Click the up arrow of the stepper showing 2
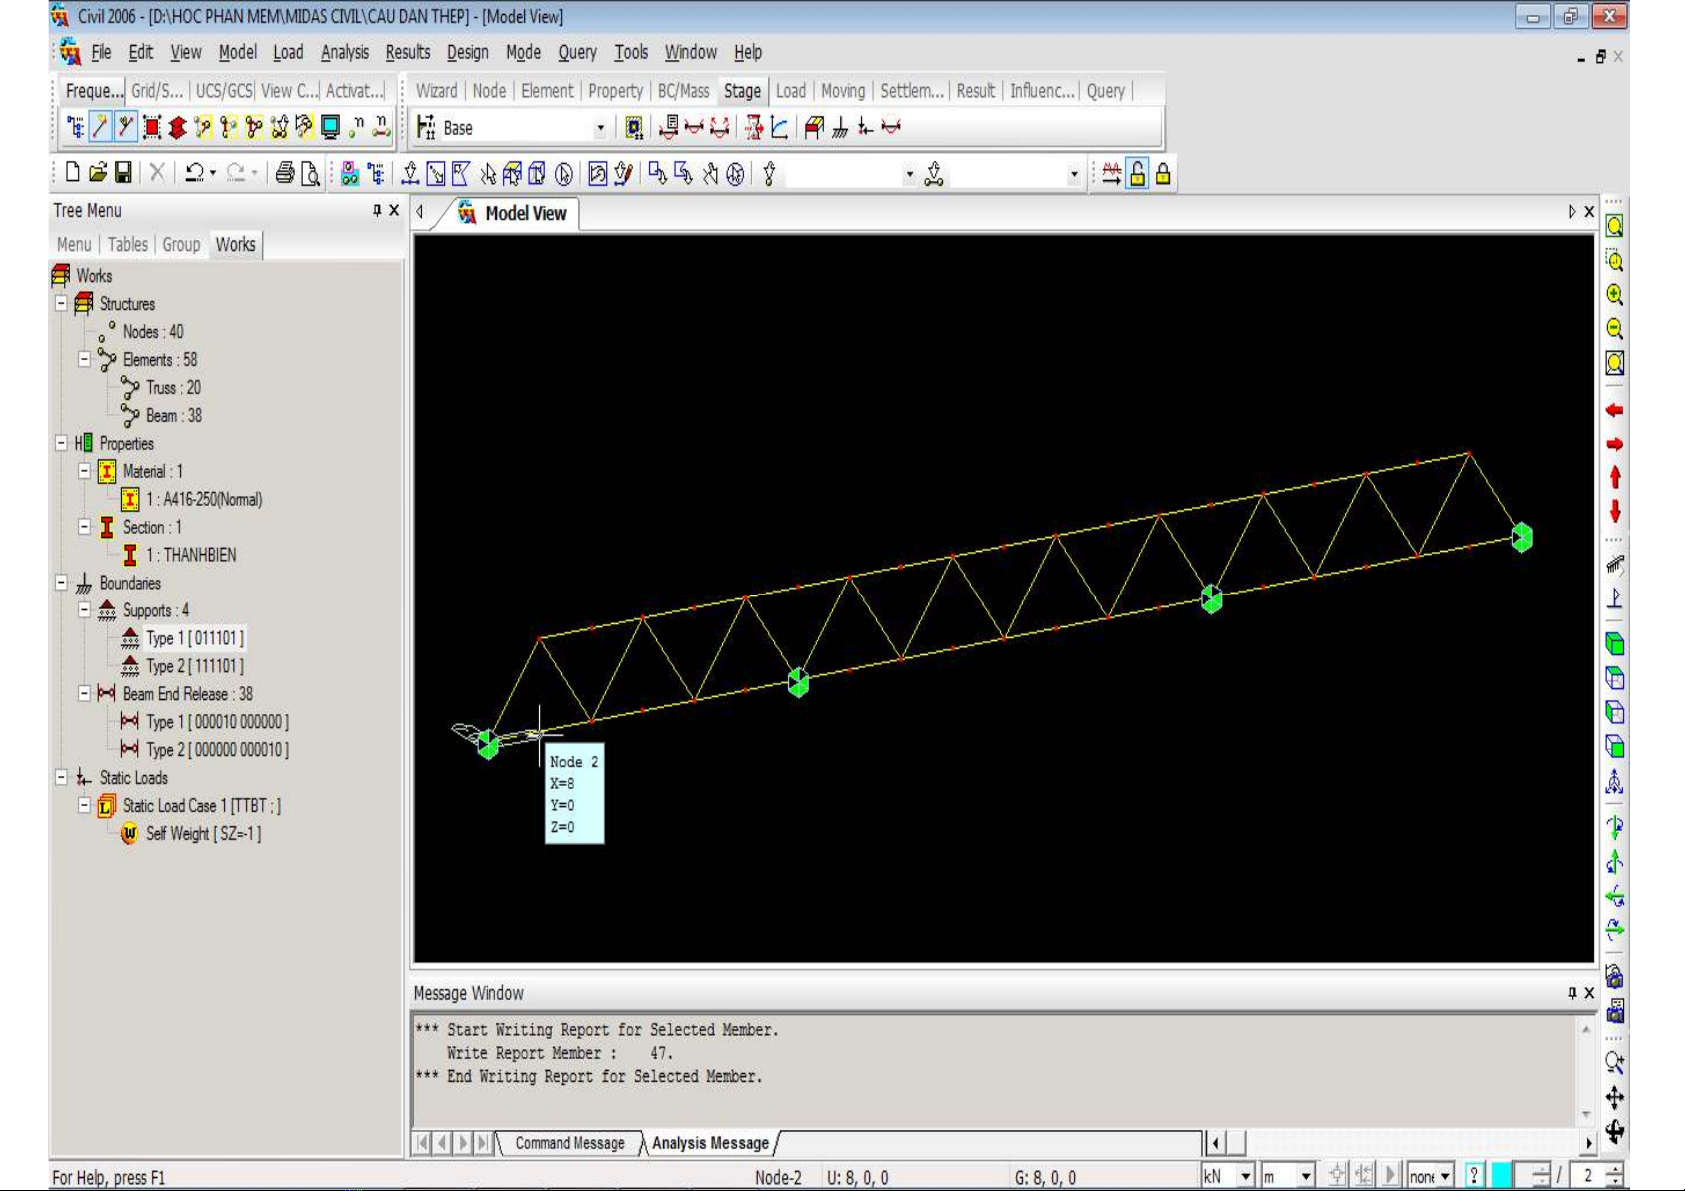1685x1191 pixels. tap(1614, 1170)
